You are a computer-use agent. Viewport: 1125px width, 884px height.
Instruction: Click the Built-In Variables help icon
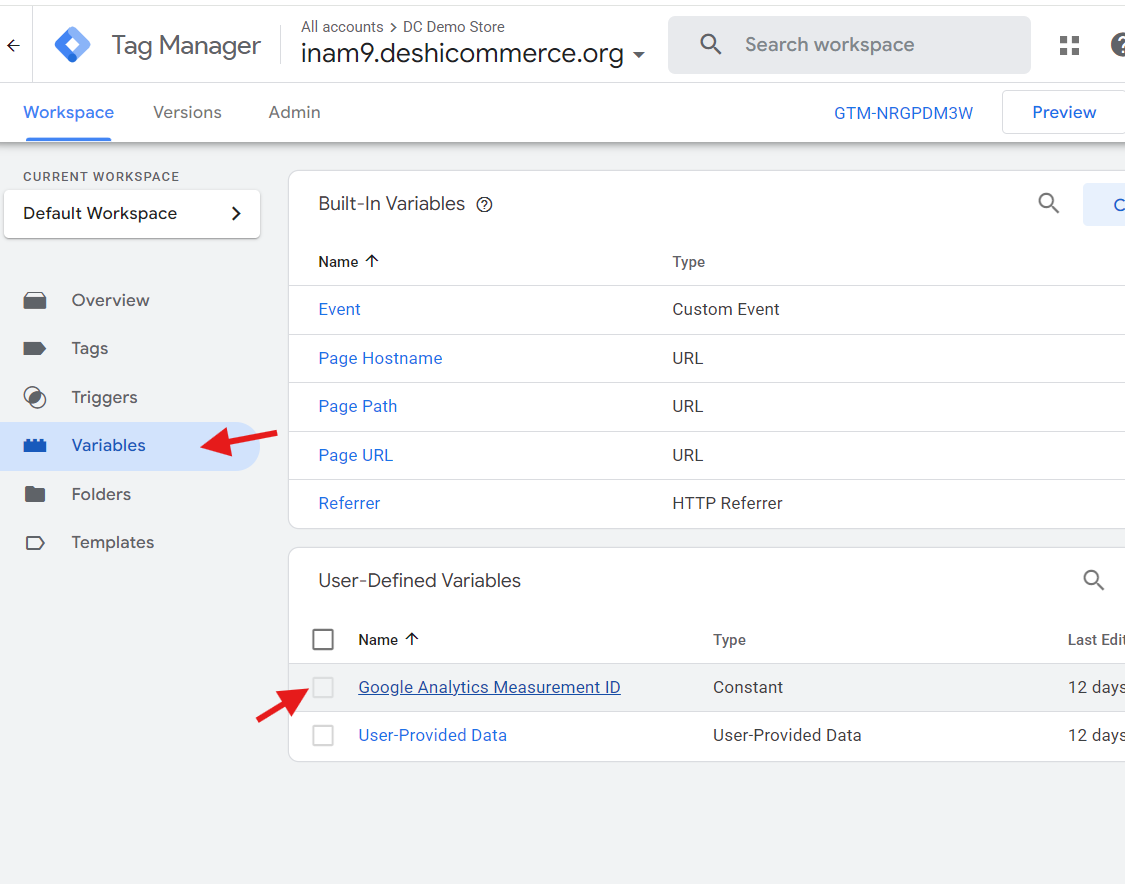485,204
